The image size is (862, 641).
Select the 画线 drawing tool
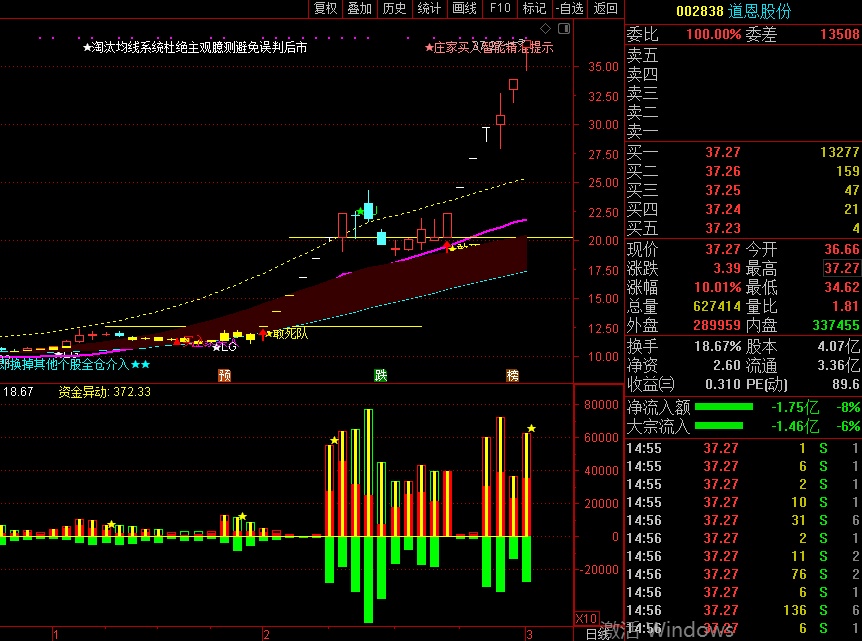point(464,8)
